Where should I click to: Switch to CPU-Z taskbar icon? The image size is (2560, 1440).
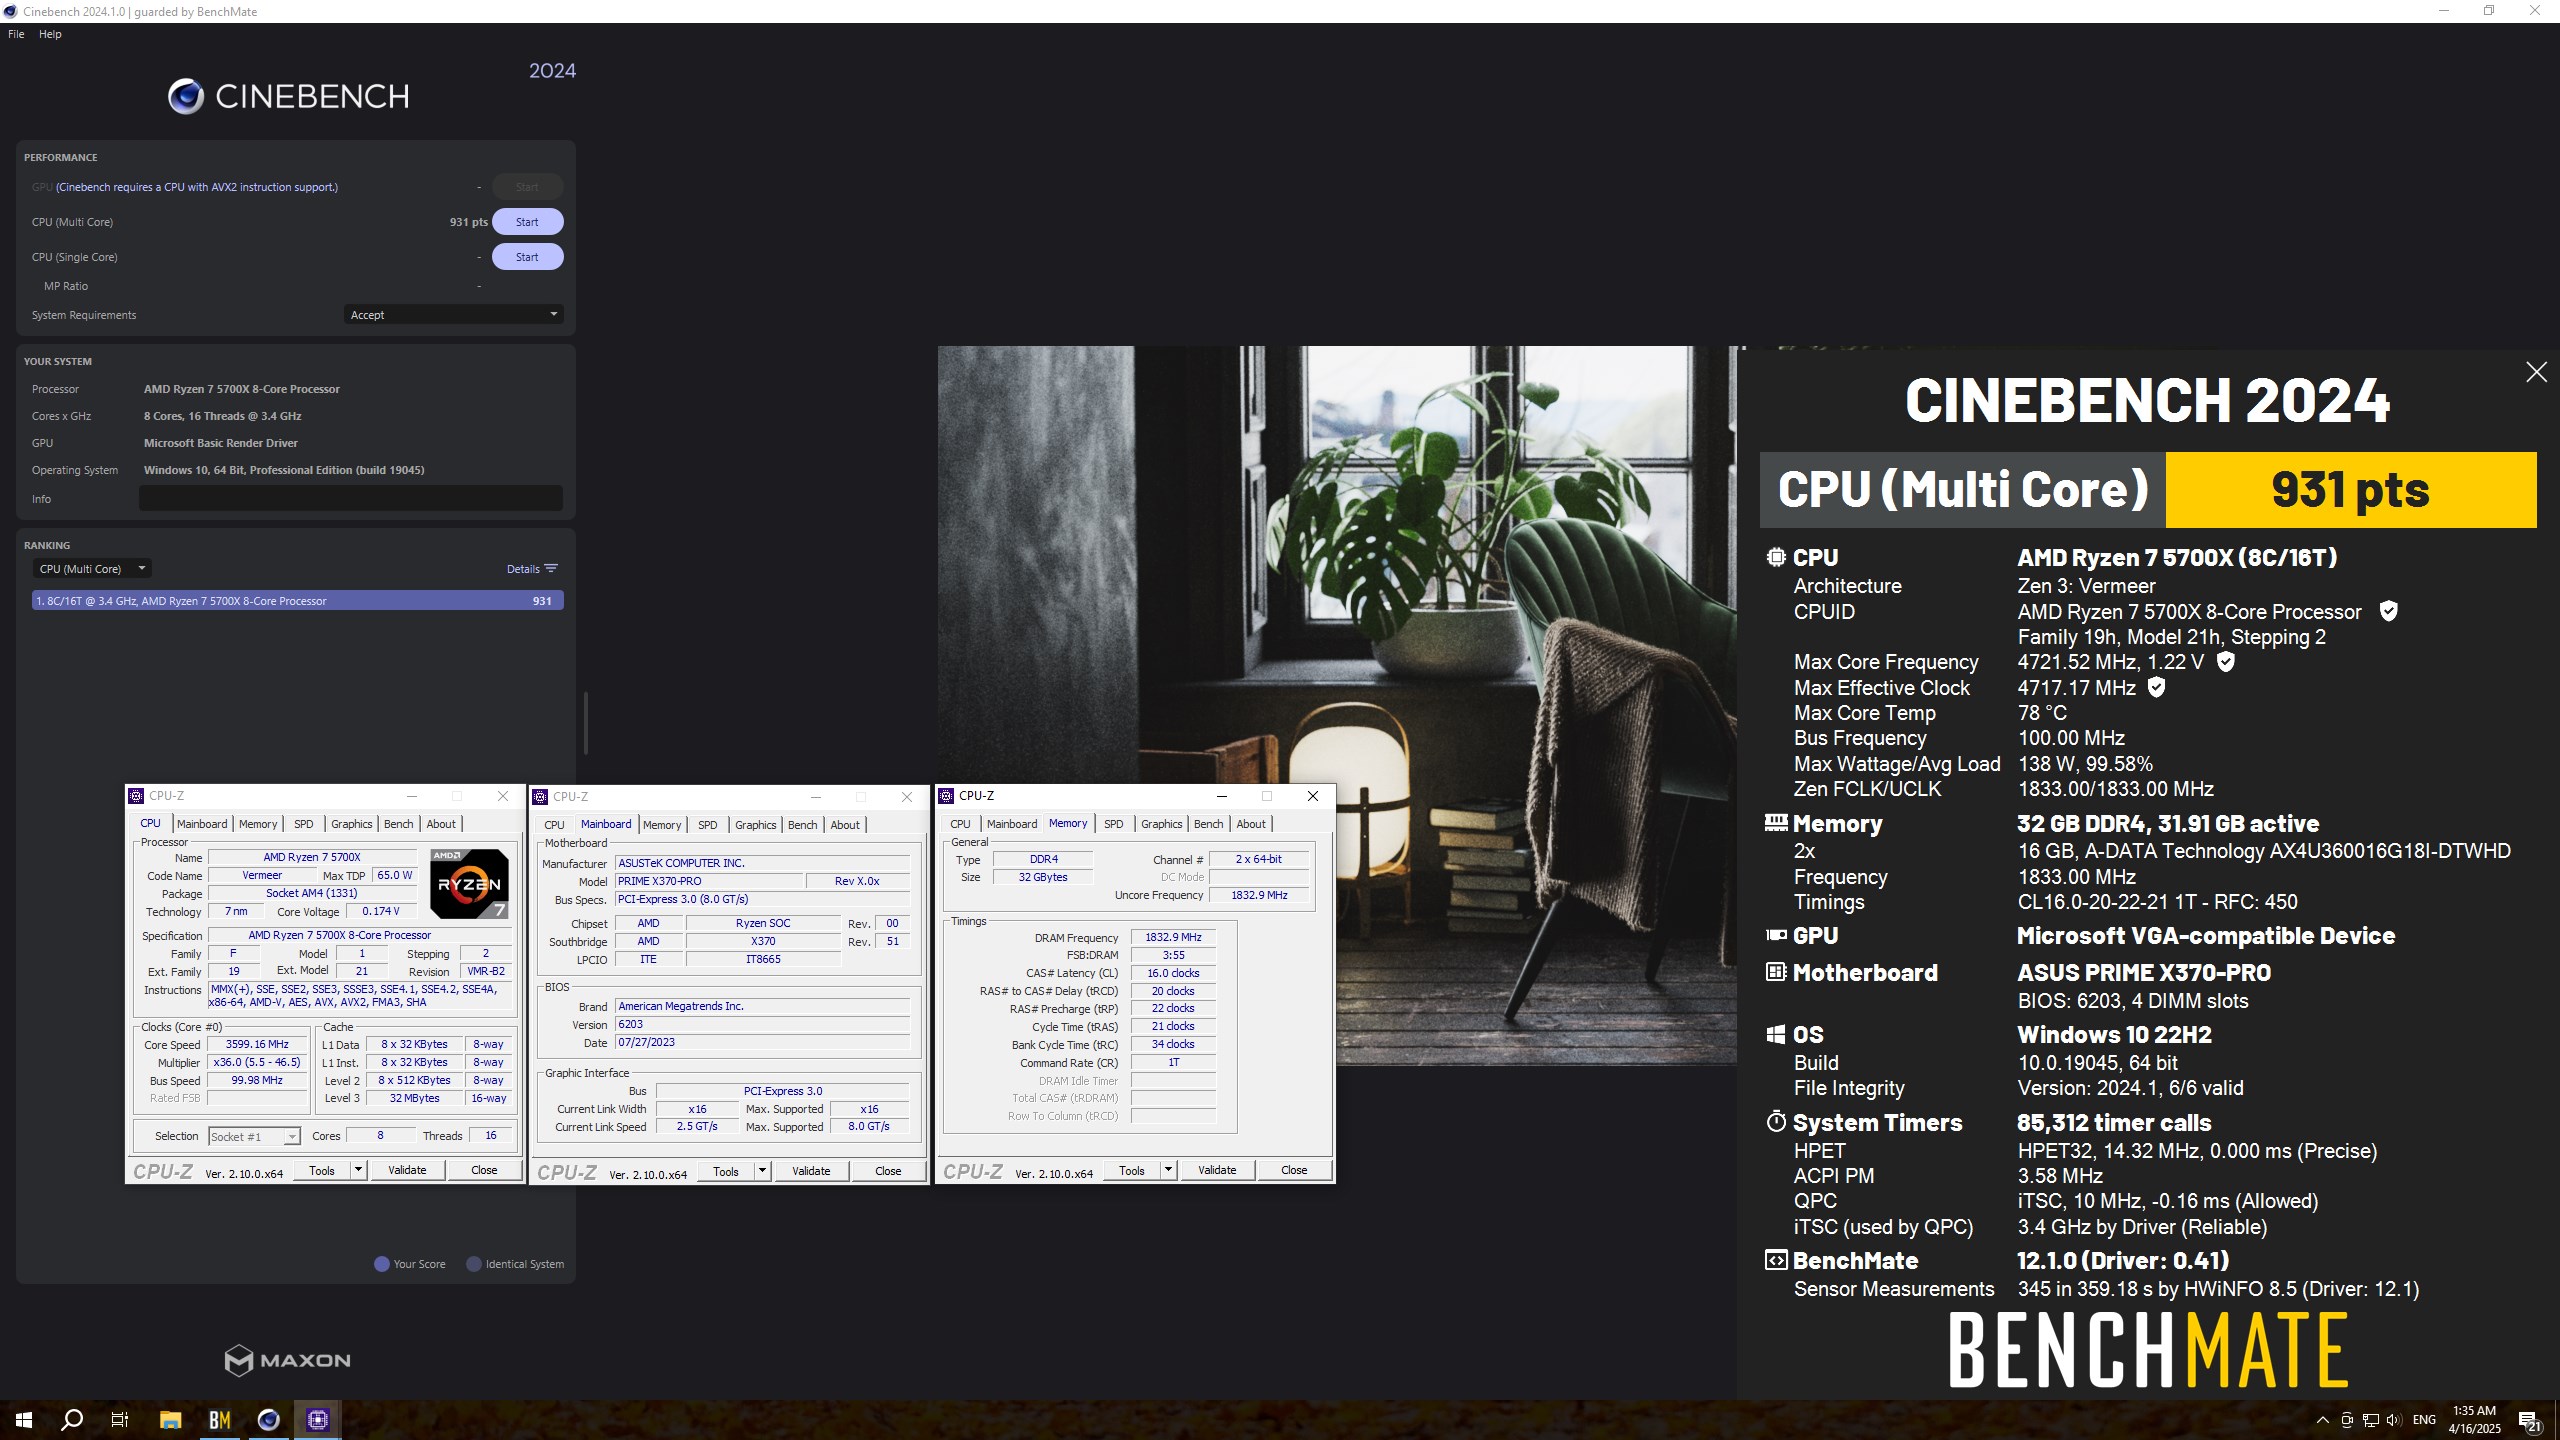click(x=318, y=1420)
